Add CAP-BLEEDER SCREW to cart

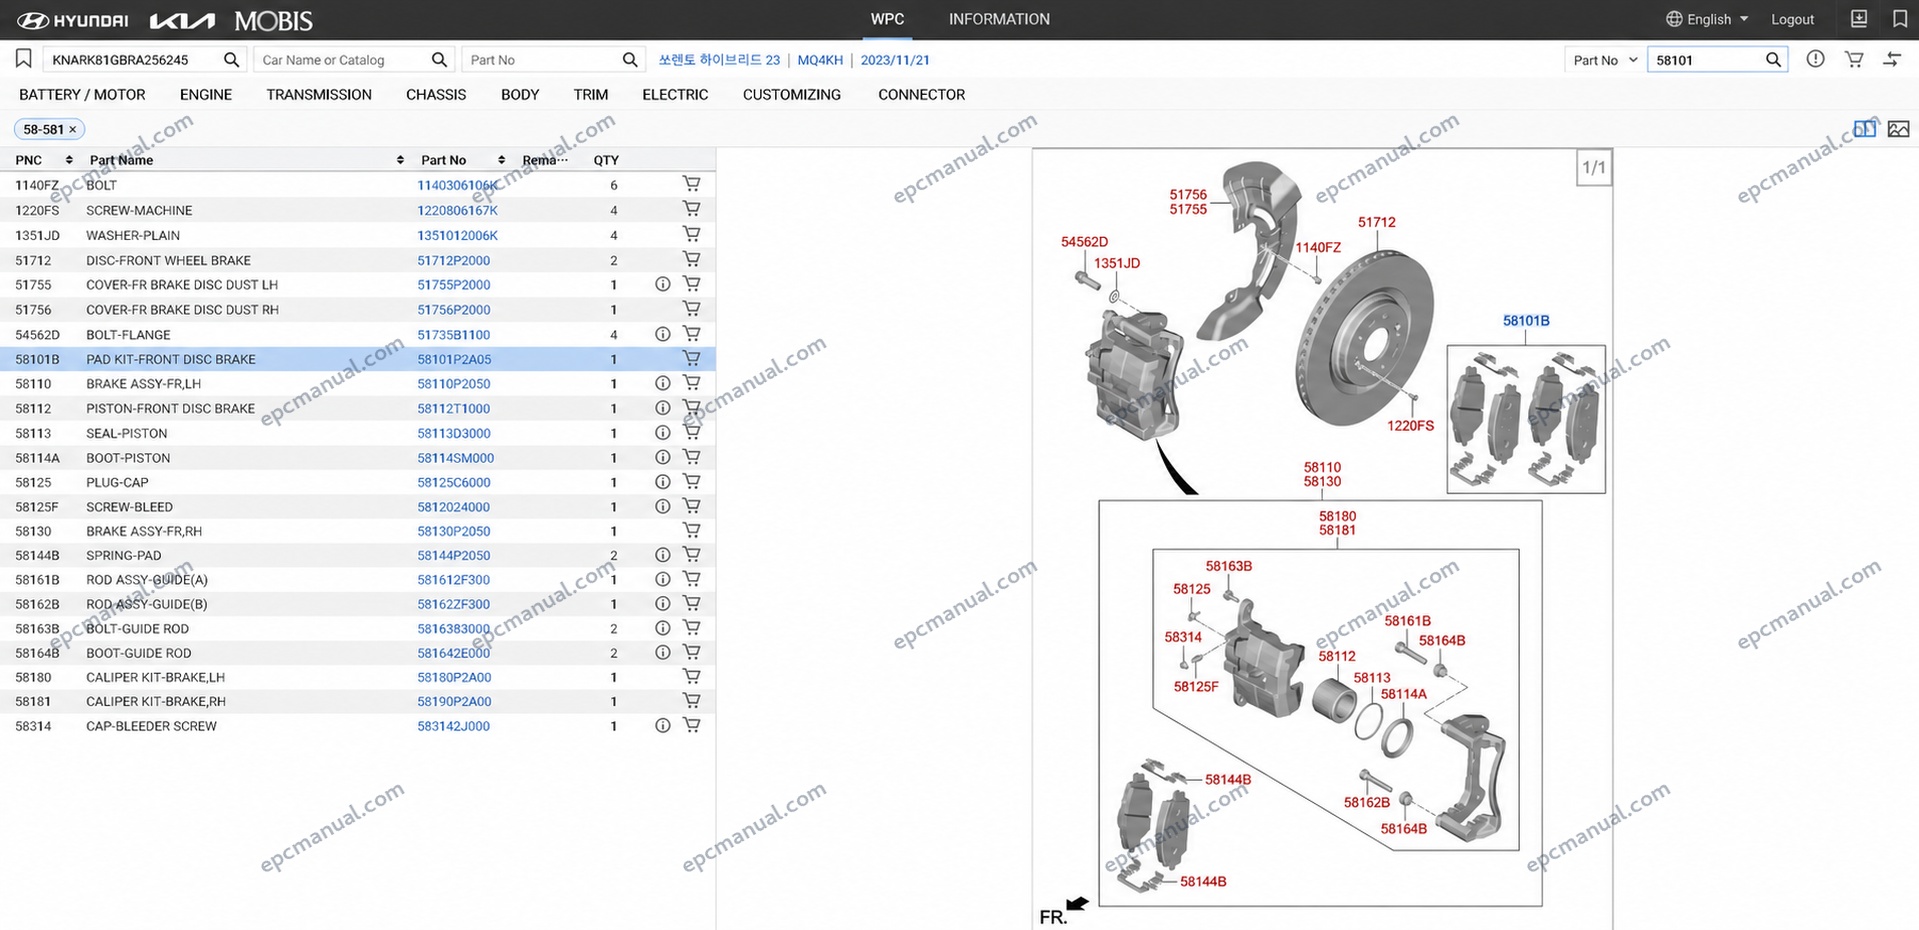point(691,725)
